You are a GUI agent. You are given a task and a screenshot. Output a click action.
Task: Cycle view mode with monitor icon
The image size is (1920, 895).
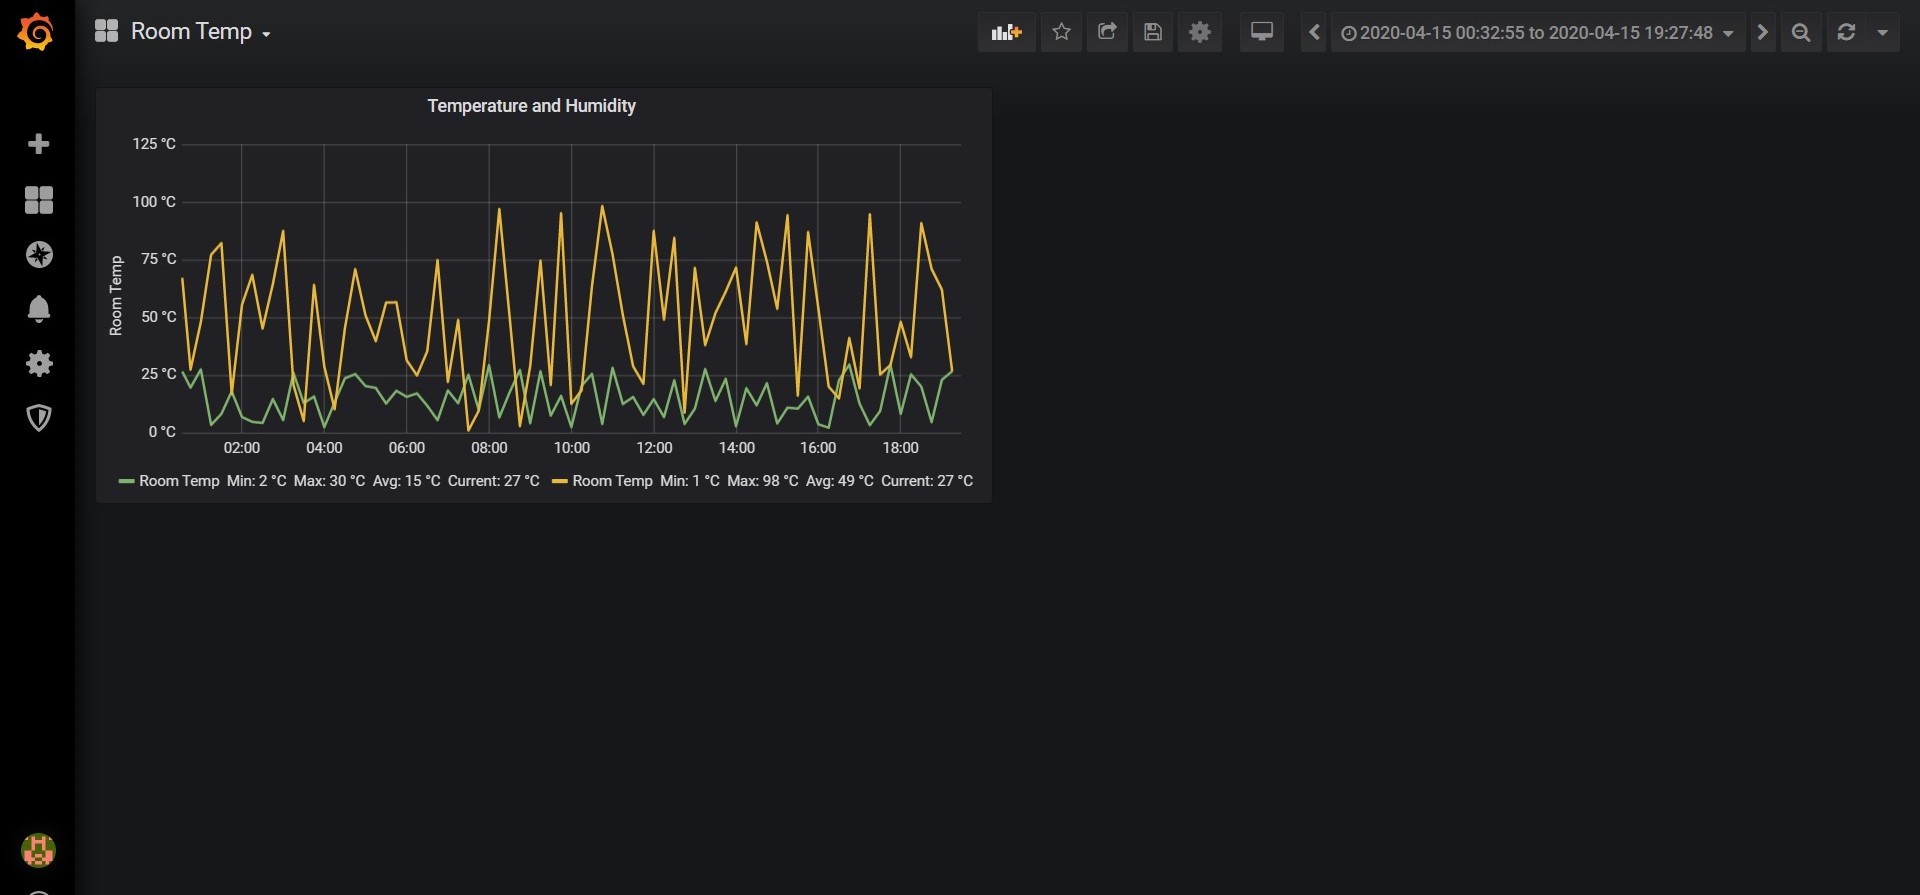1262,32
